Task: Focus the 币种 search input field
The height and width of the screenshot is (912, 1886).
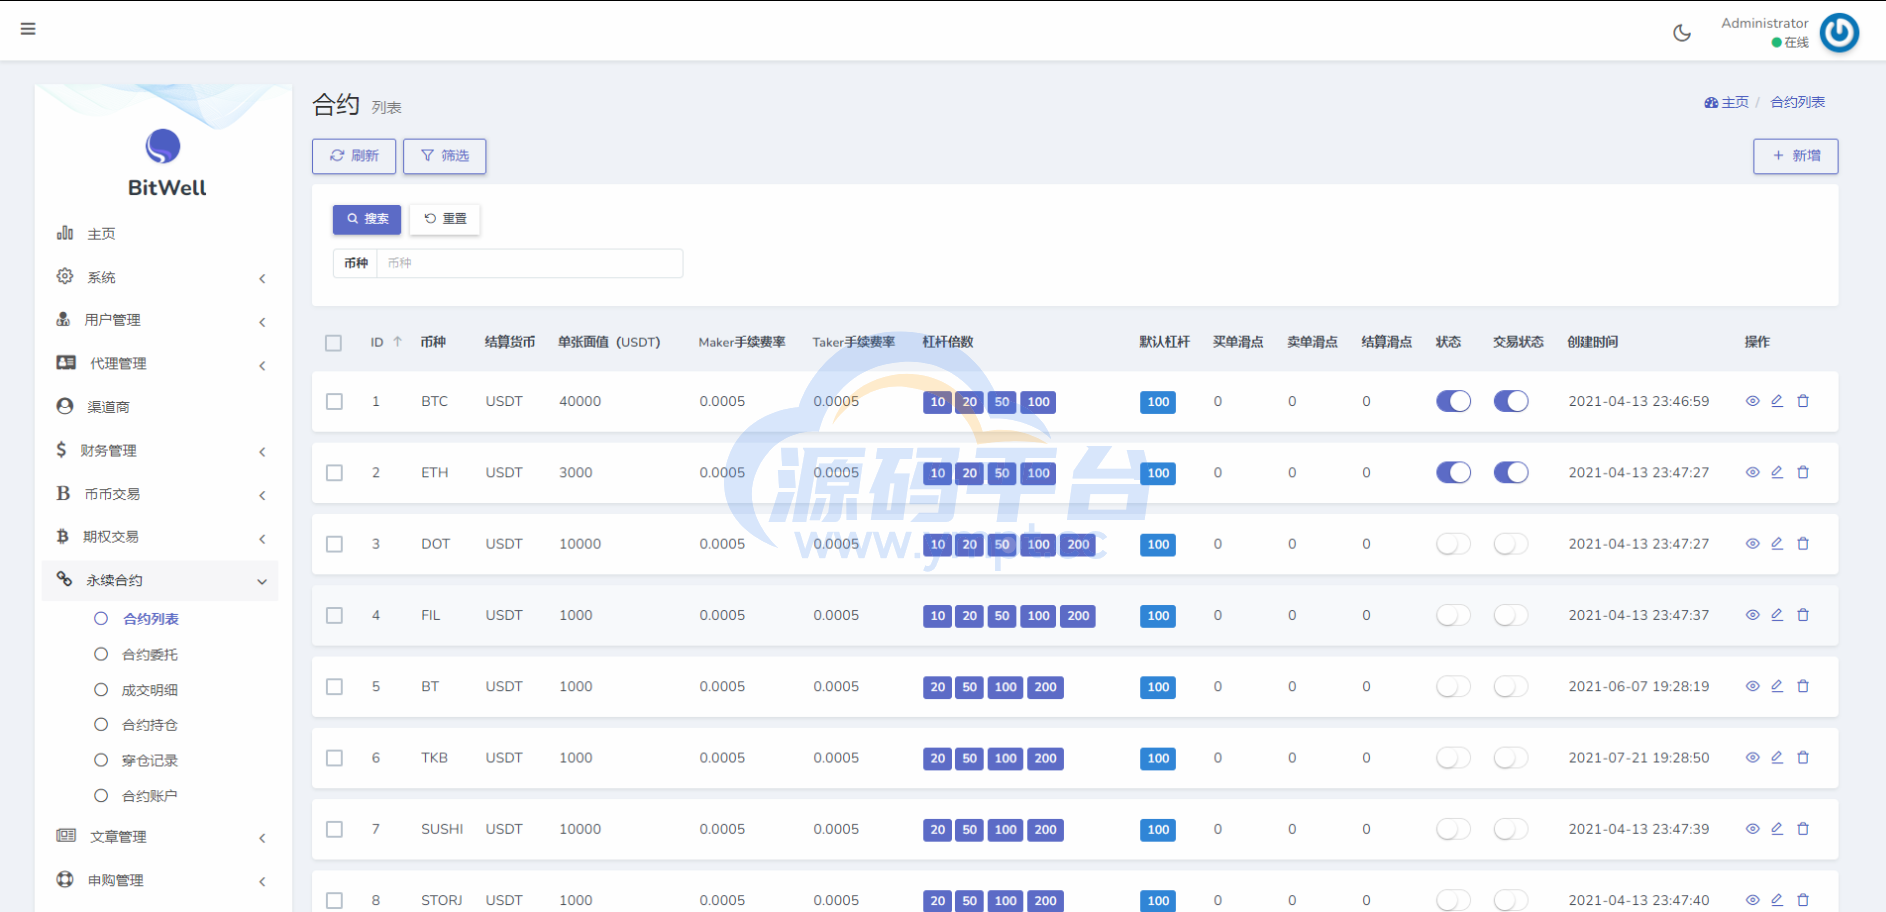Action: coord(530,263)
